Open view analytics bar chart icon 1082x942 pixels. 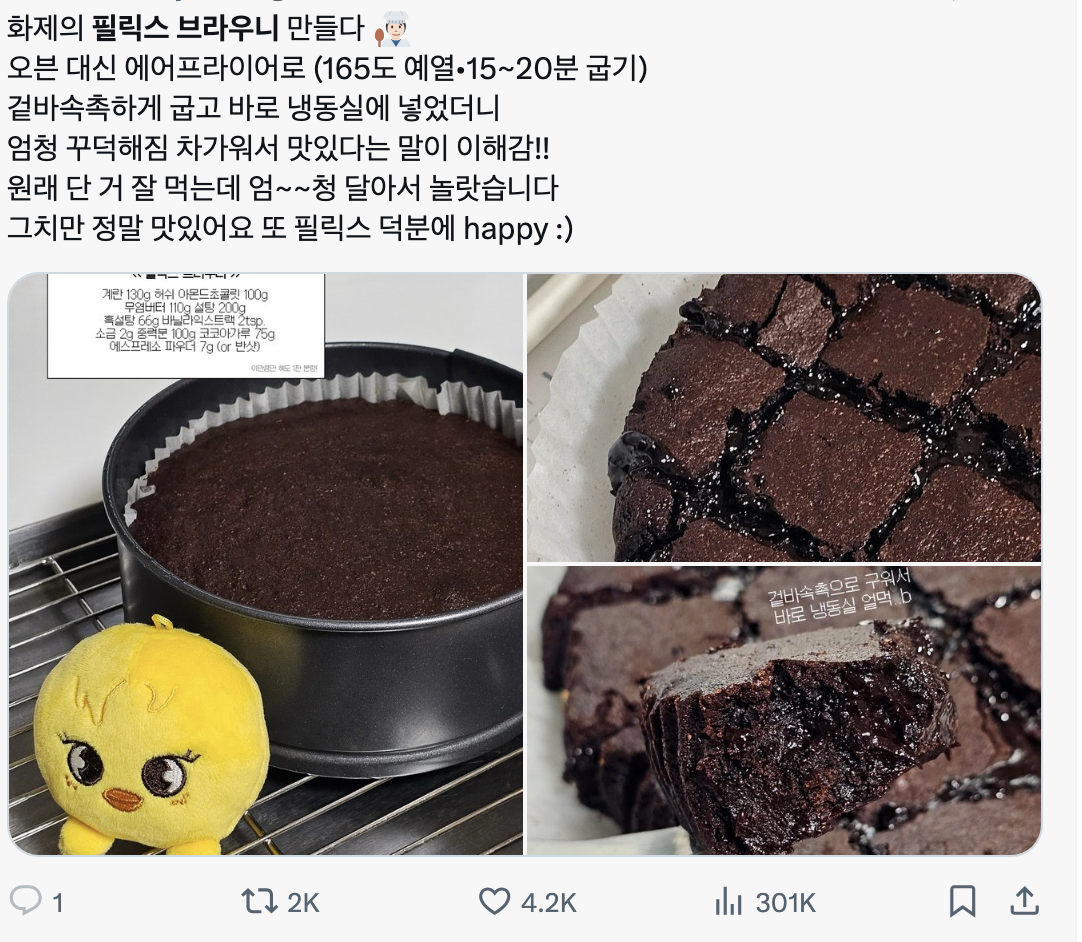click(x=728, y=901)
